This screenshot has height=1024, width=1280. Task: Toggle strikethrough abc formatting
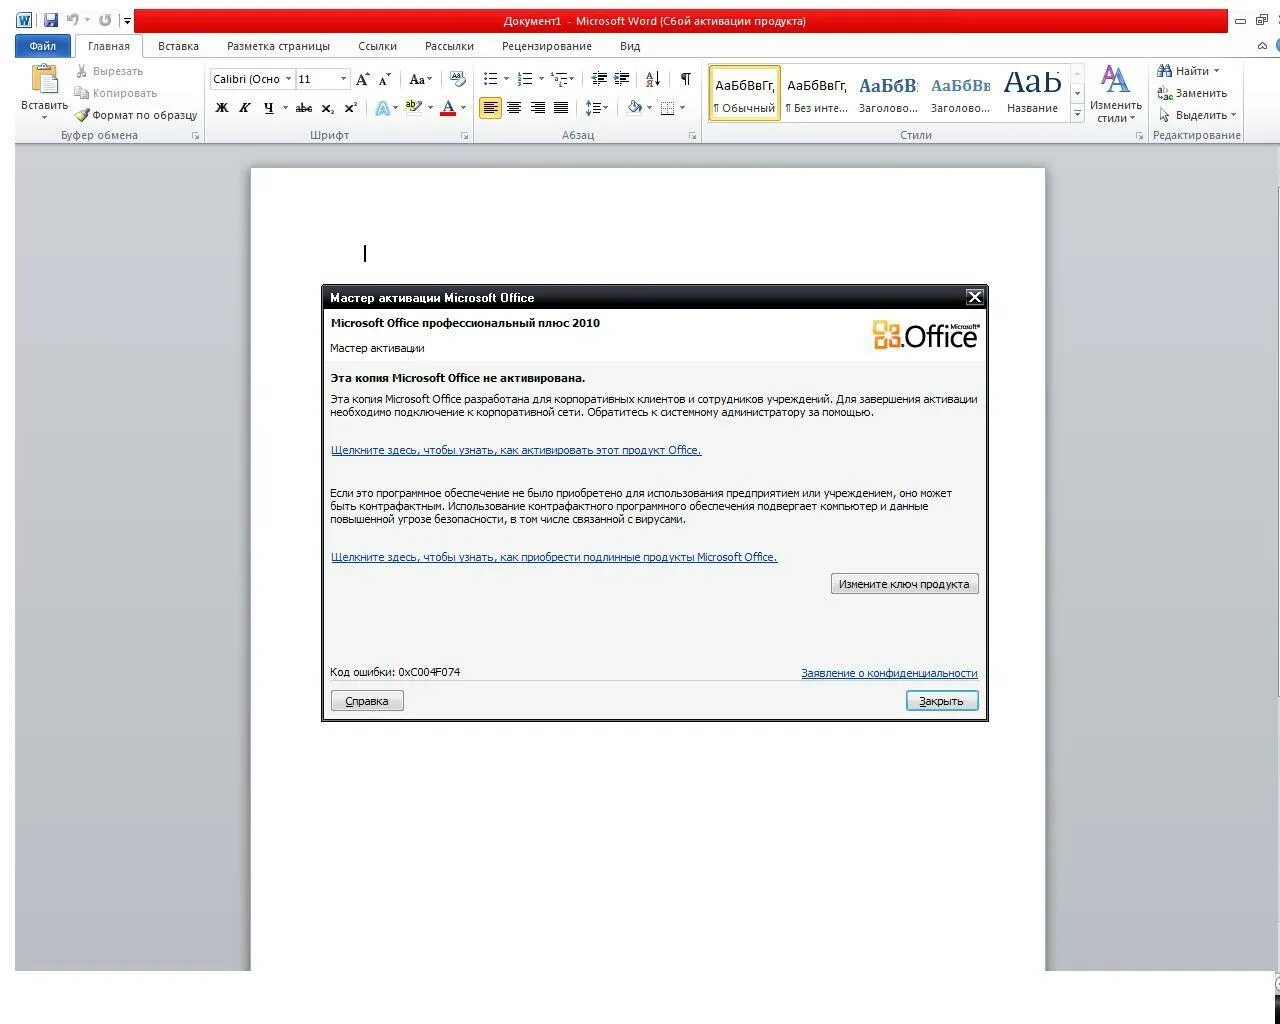[304, 108]
